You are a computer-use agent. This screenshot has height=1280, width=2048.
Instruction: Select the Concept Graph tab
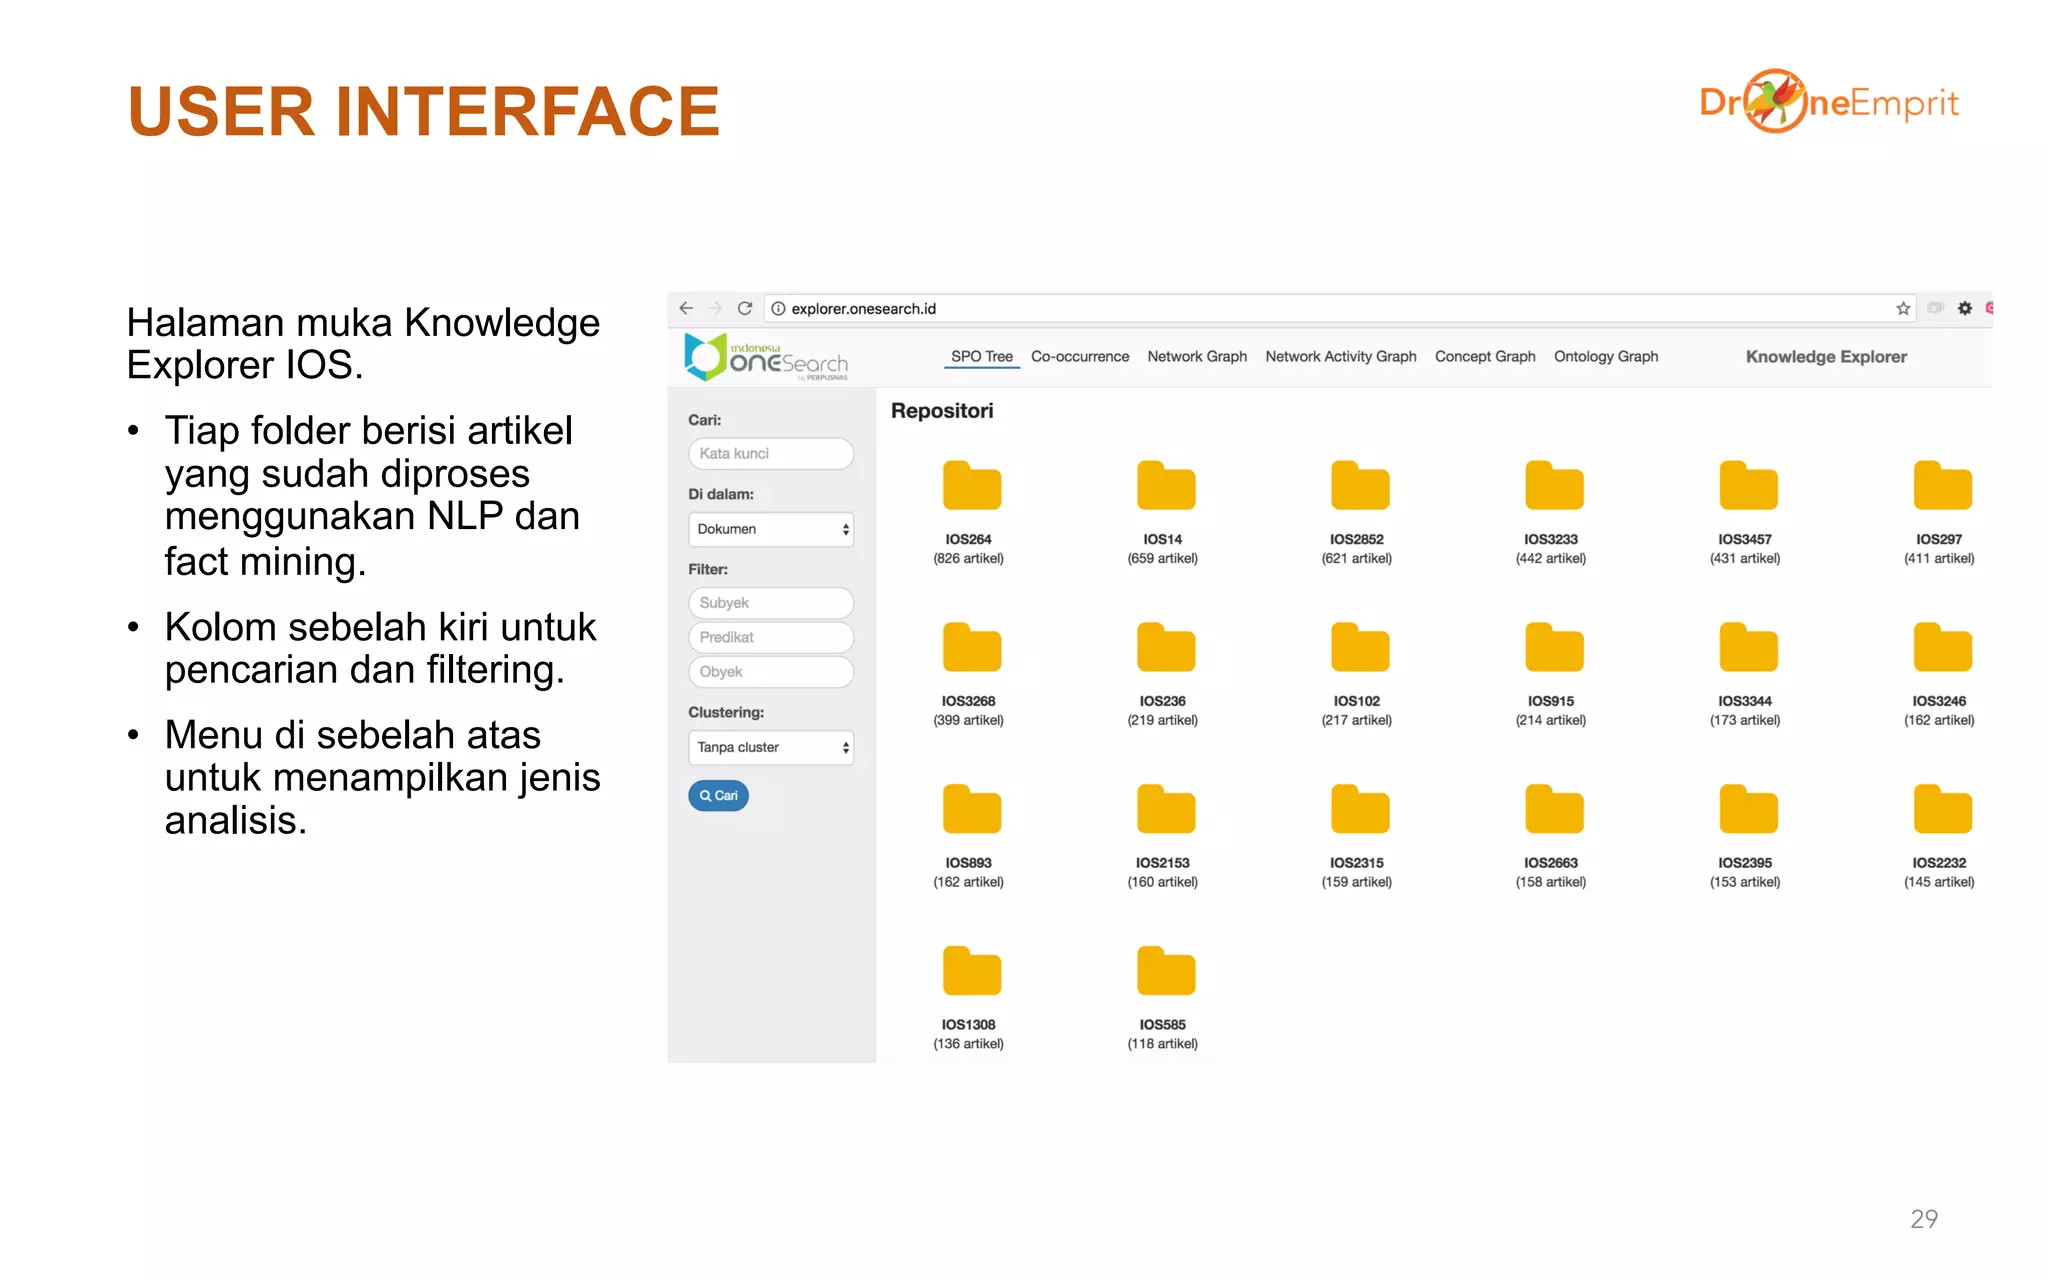coord(1484,356)
